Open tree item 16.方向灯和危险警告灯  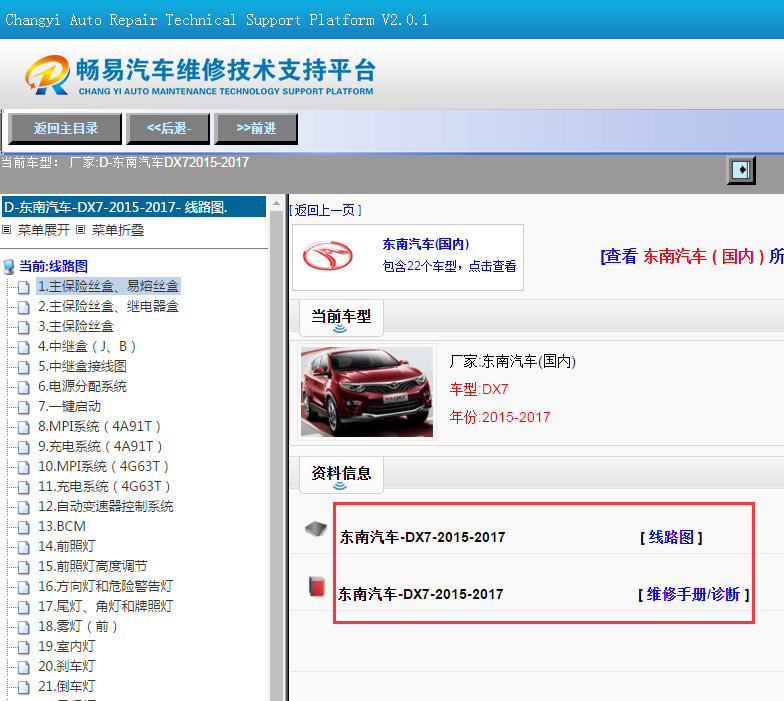(106, 586)
